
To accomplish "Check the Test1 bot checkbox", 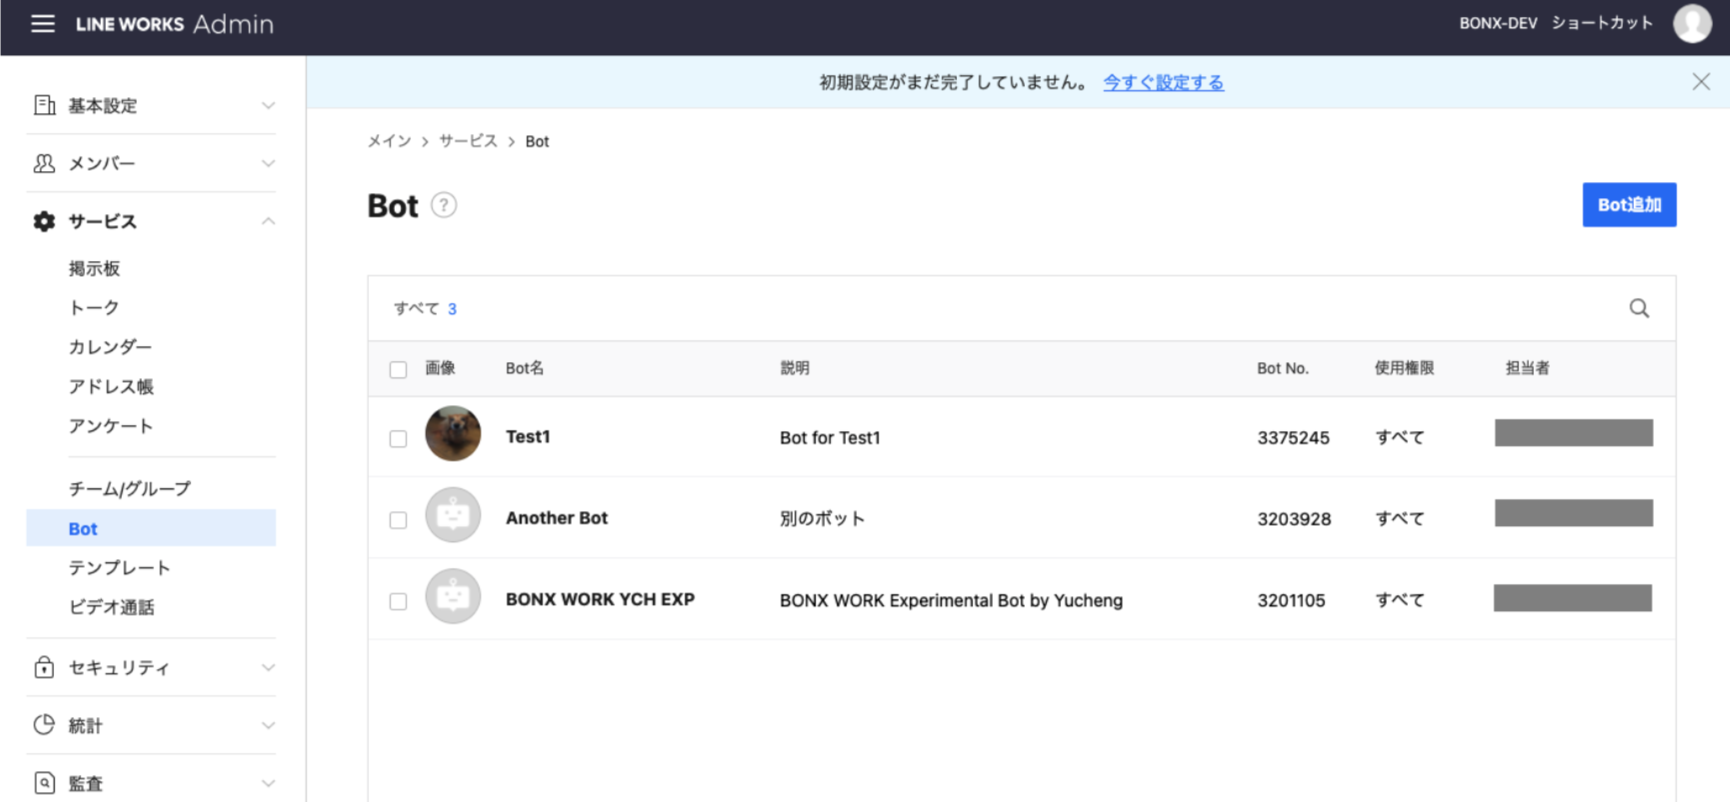I will [398, 439].
